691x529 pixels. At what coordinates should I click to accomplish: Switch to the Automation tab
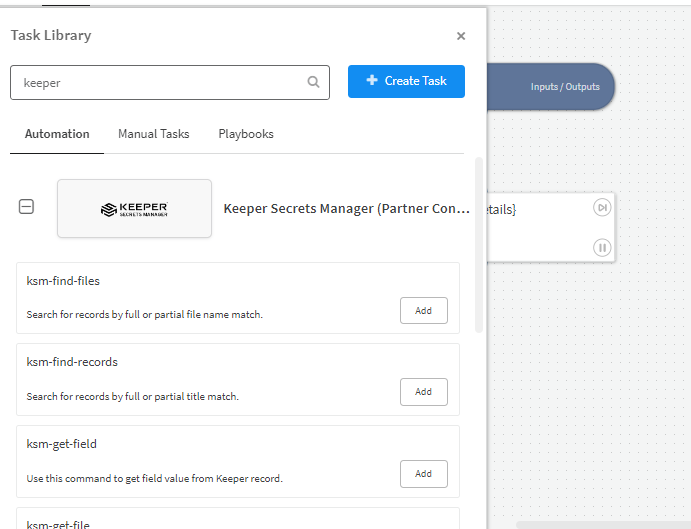(x=57, y=134)
